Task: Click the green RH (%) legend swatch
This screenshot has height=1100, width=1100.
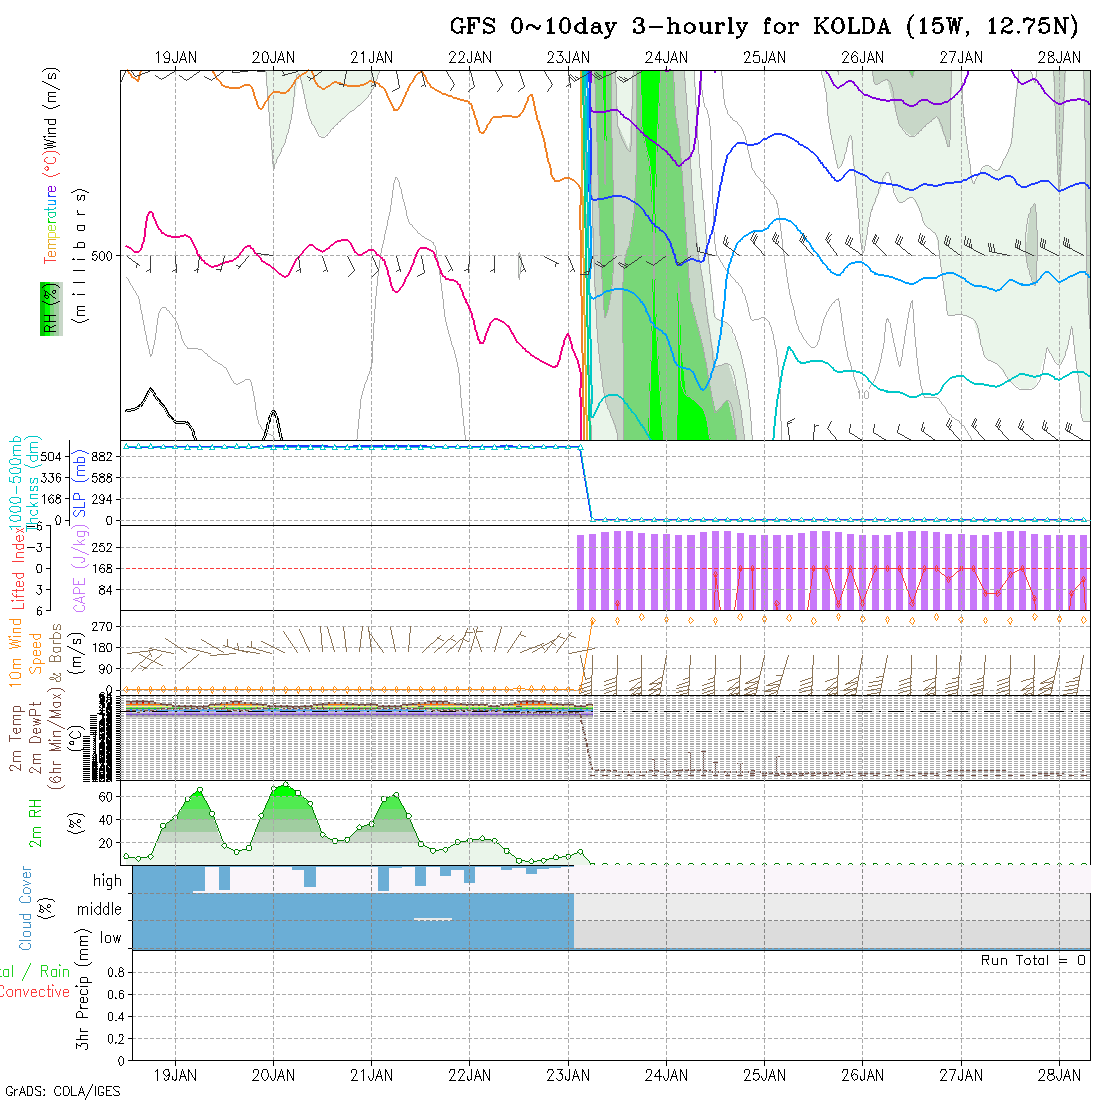Action: click(48, 309)
